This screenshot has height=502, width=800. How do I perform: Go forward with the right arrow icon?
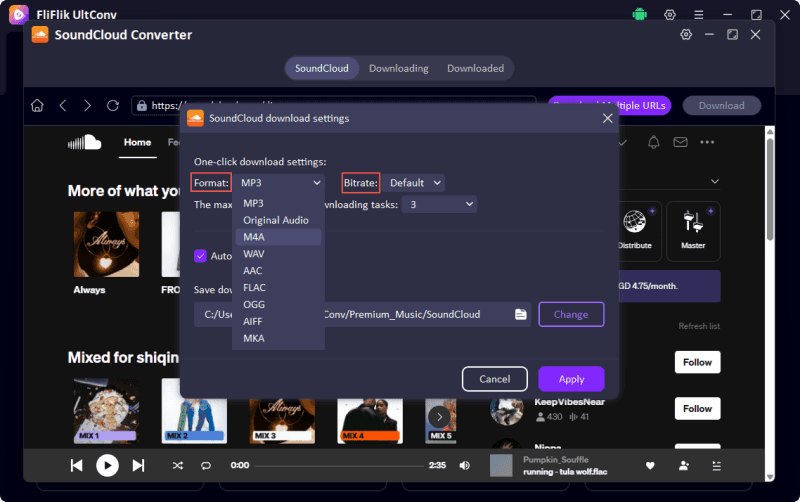pyautogui.click(x=87, y=106)
